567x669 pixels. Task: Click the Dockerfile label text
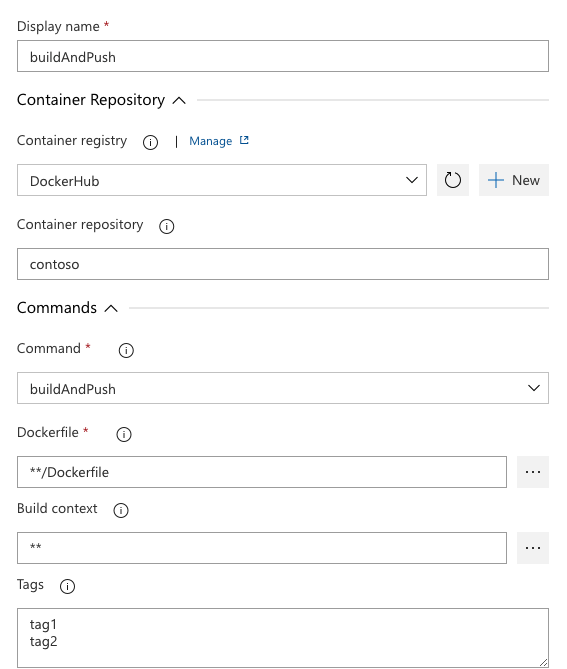tap(48, 432)
